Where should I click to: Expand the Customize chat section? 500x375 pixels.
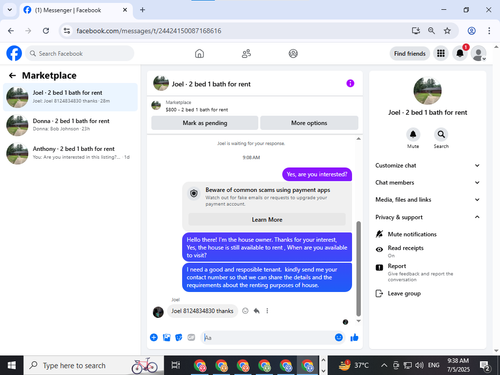point(428,165)
